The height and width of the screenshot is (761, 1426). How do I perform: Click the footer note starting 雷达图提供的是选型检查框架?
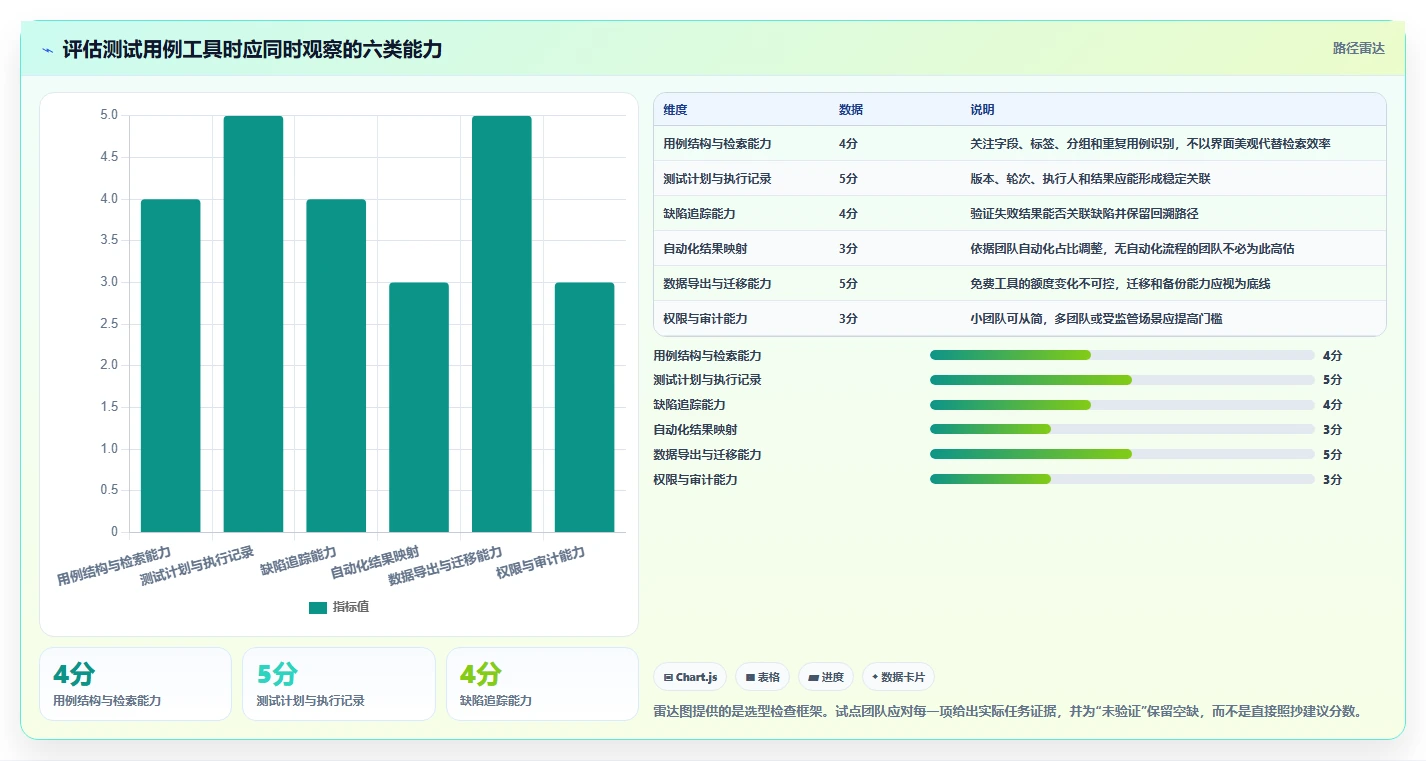[1008, 712]
